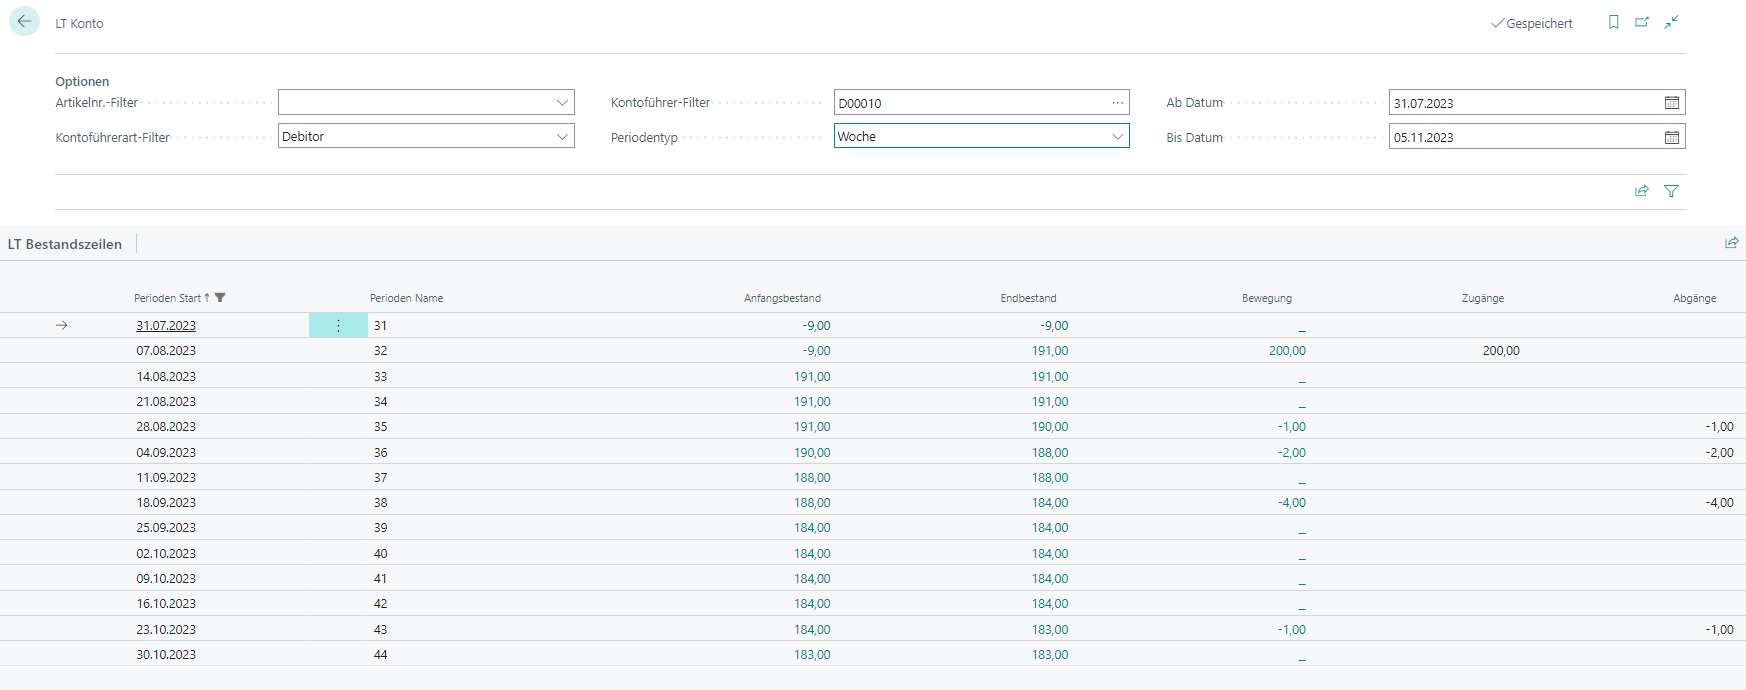Open page in new window icon

pos(1642,22)
